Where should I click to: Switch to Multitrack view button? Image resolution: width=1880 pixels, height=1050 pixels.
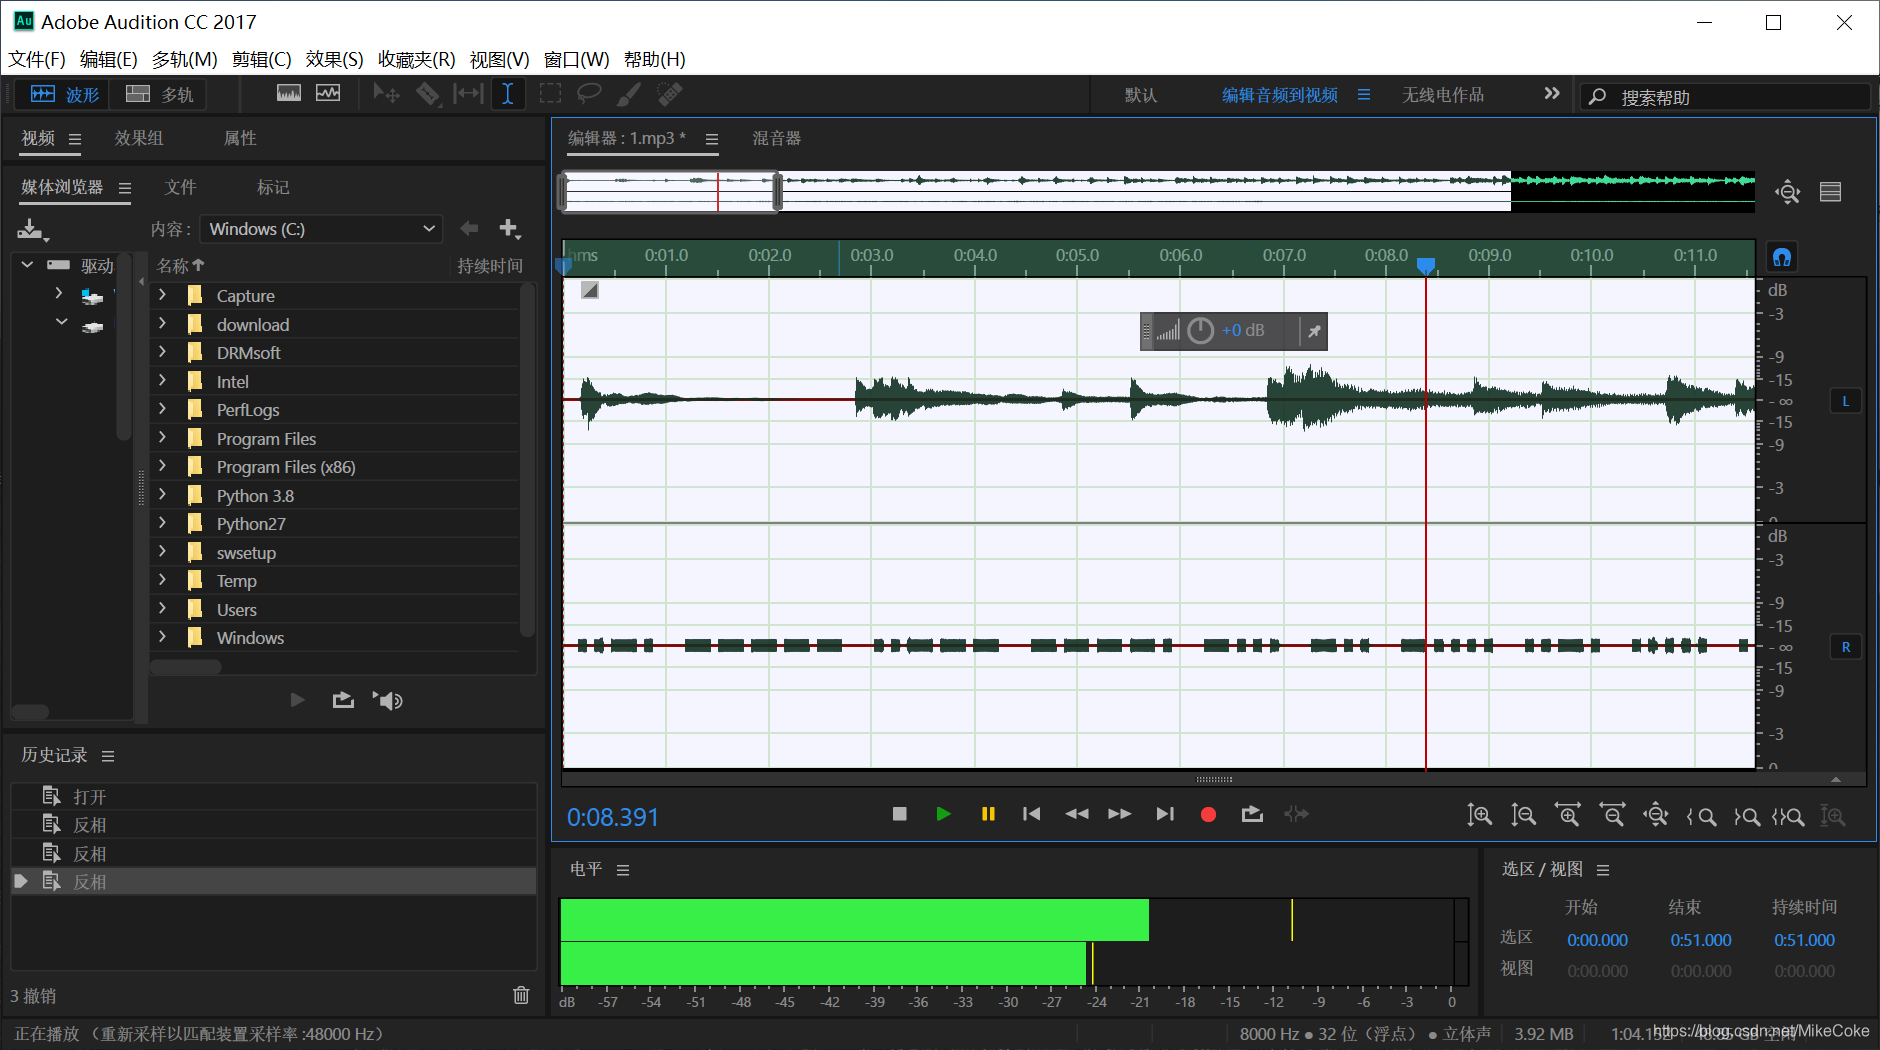[x=159, y=95]
